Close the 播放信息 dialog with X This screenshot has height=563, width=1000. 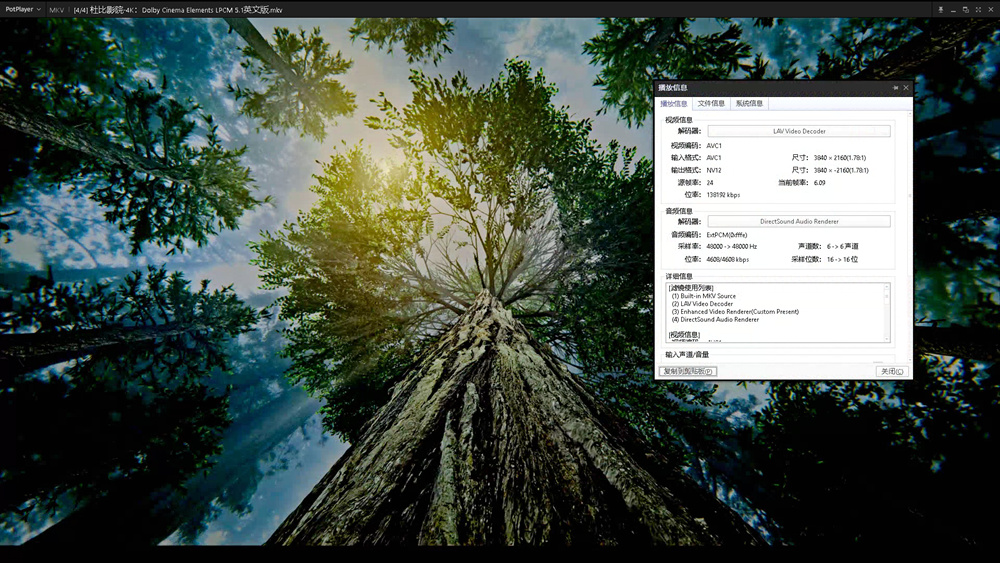coord(906,87)
